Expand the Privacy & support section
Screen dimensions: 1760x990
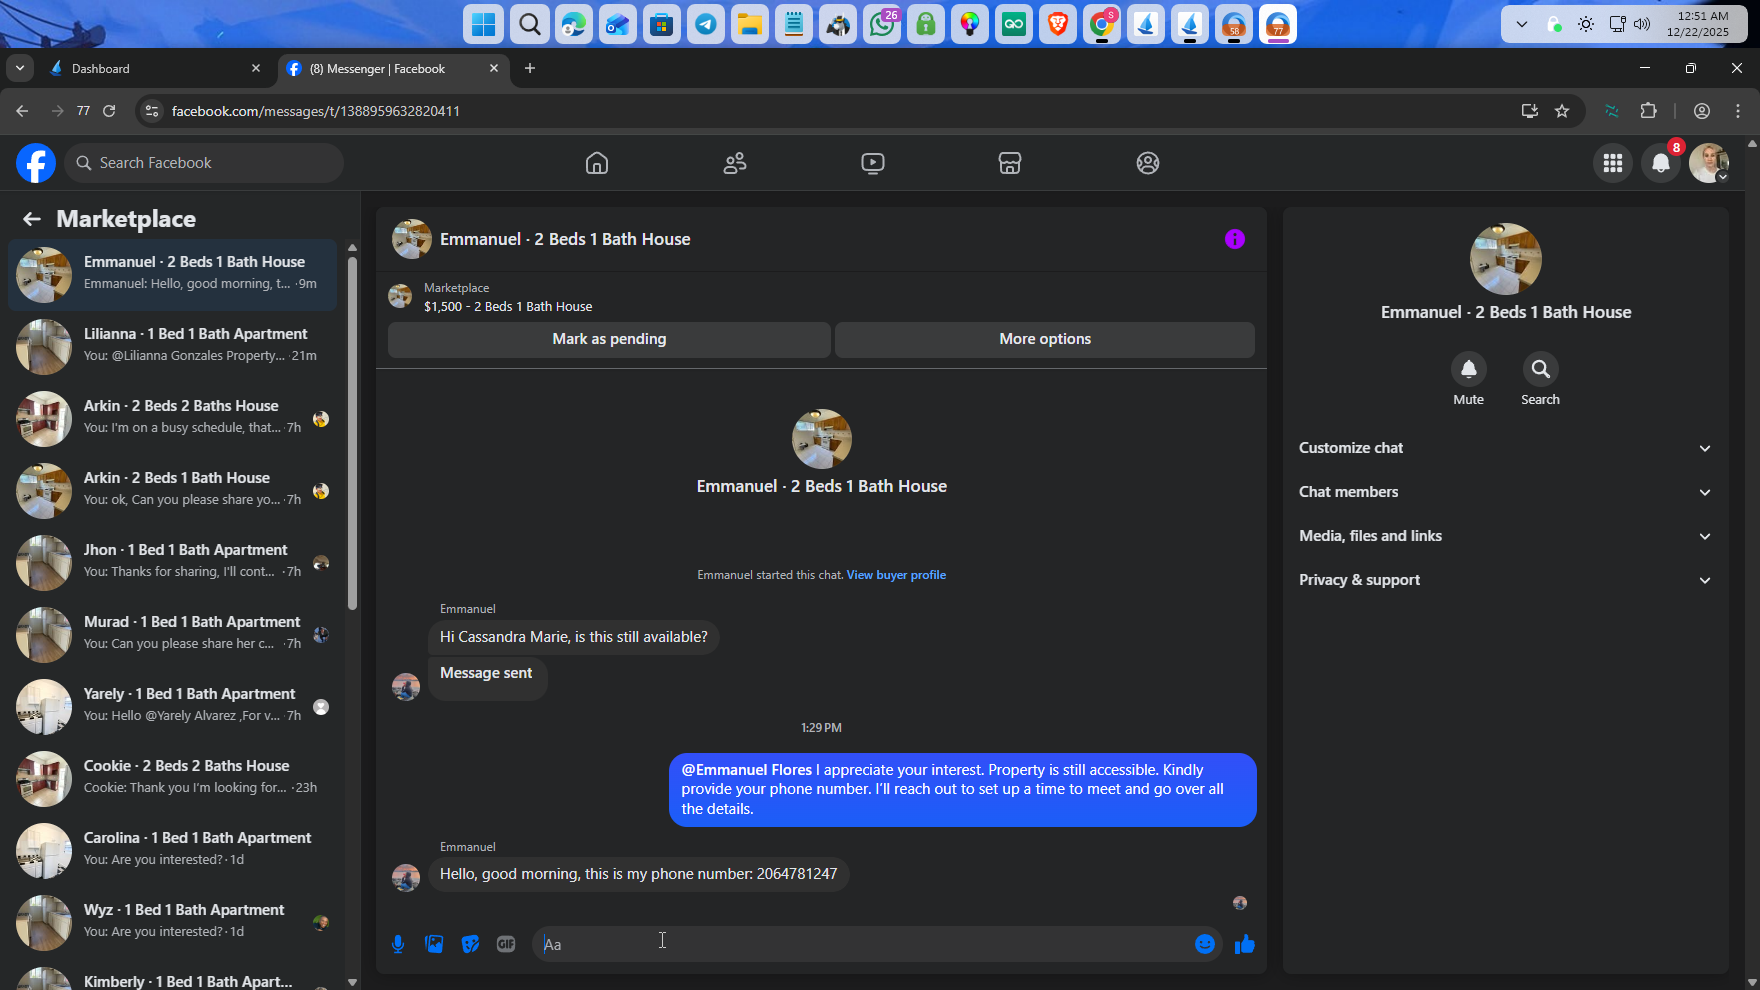(1505, 580)
